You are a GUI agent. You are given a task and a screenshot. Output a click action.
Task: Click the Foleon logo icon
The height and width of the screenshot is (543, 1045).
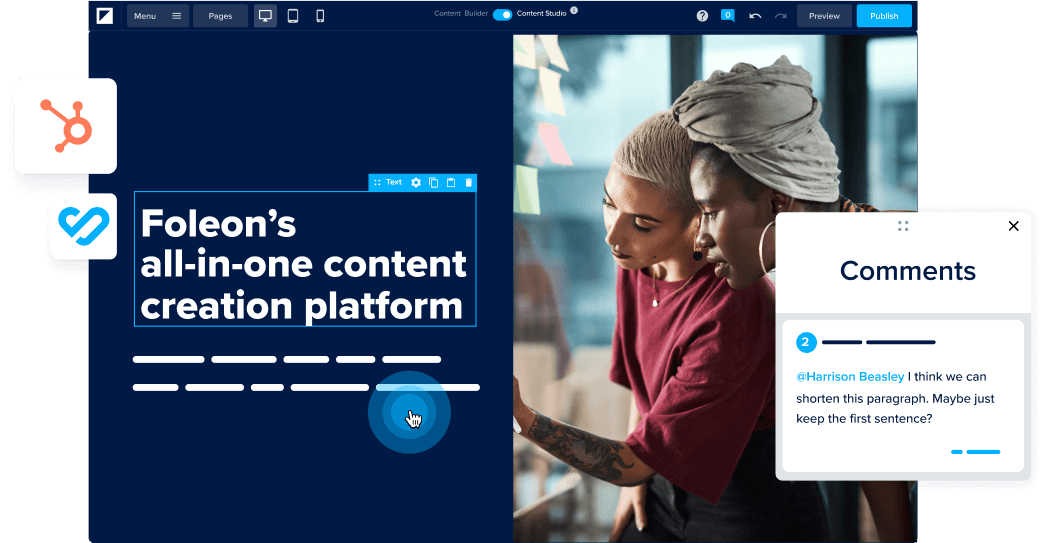click(x=104, y=16)
